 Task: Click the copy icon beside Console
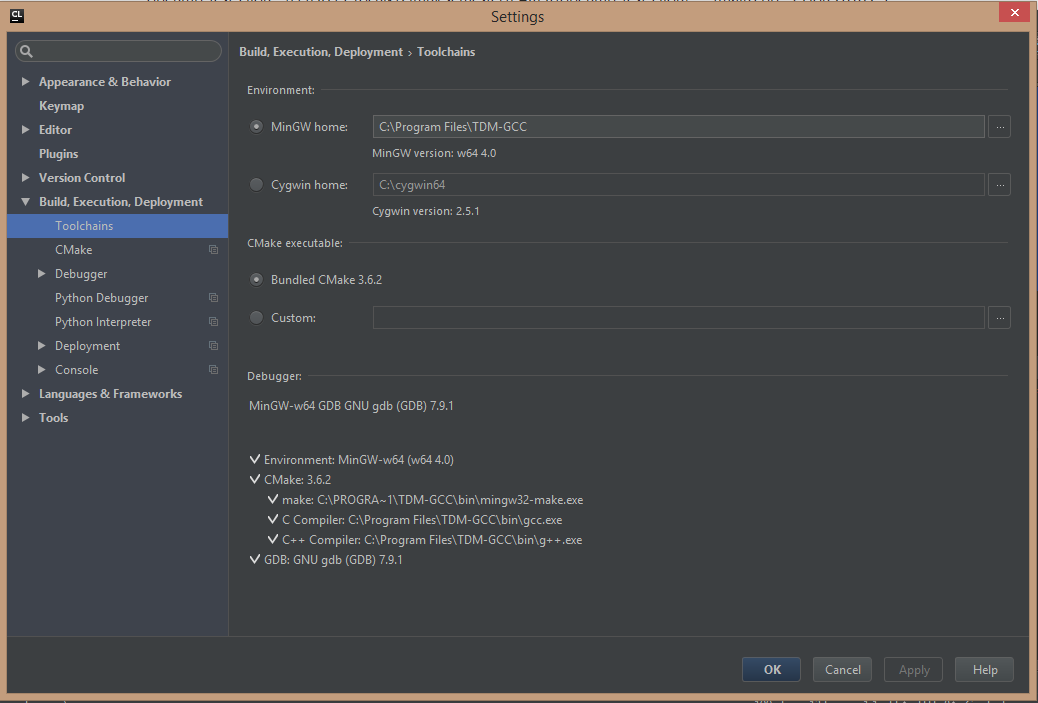[213, 369]
